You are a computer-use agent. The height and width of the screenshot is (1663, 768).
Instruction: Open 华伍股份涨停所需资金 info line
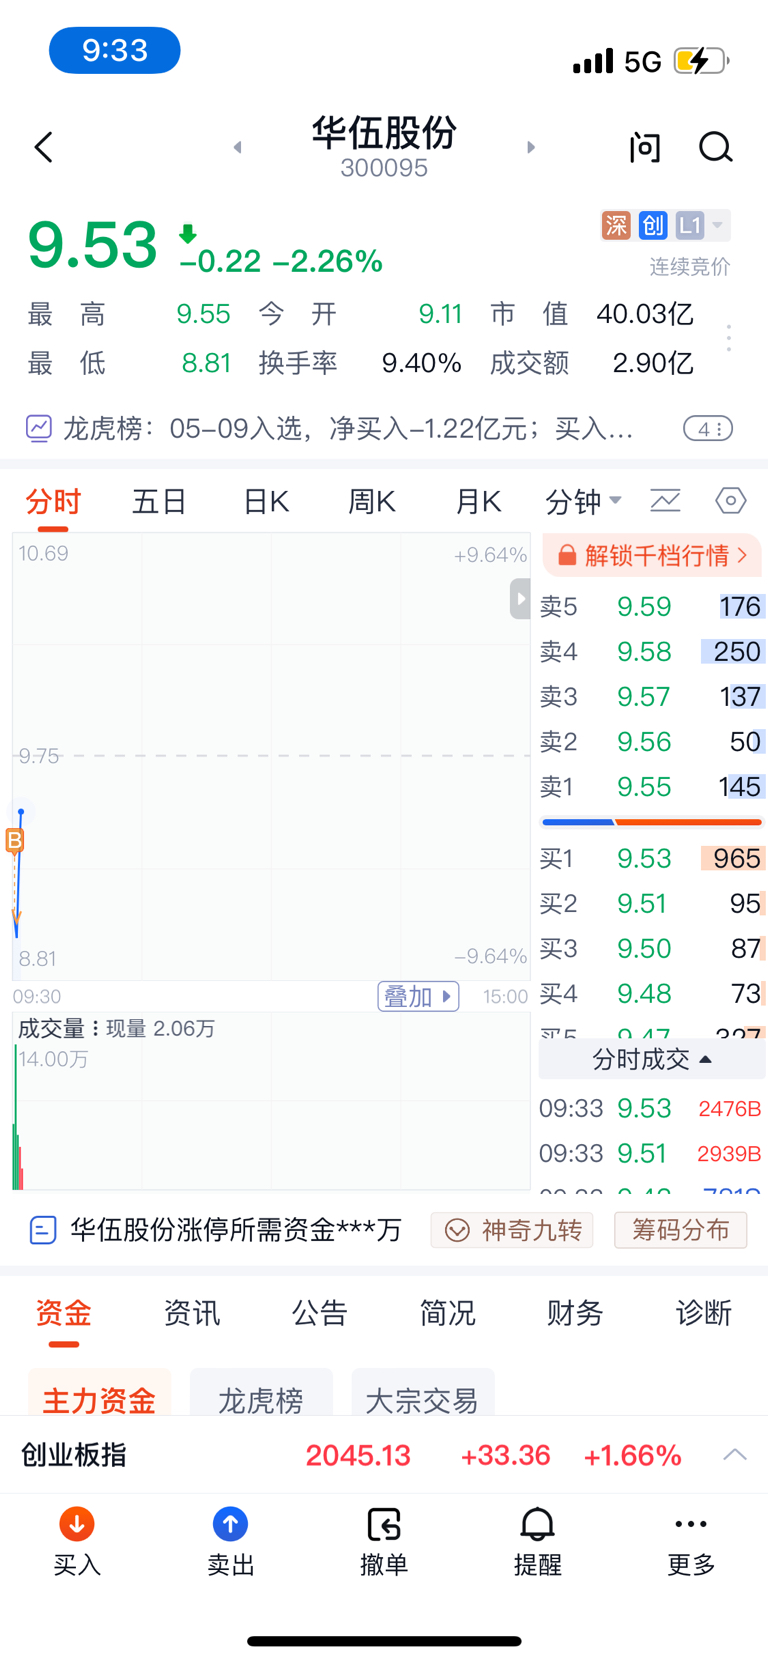(x=216, y=1229)
